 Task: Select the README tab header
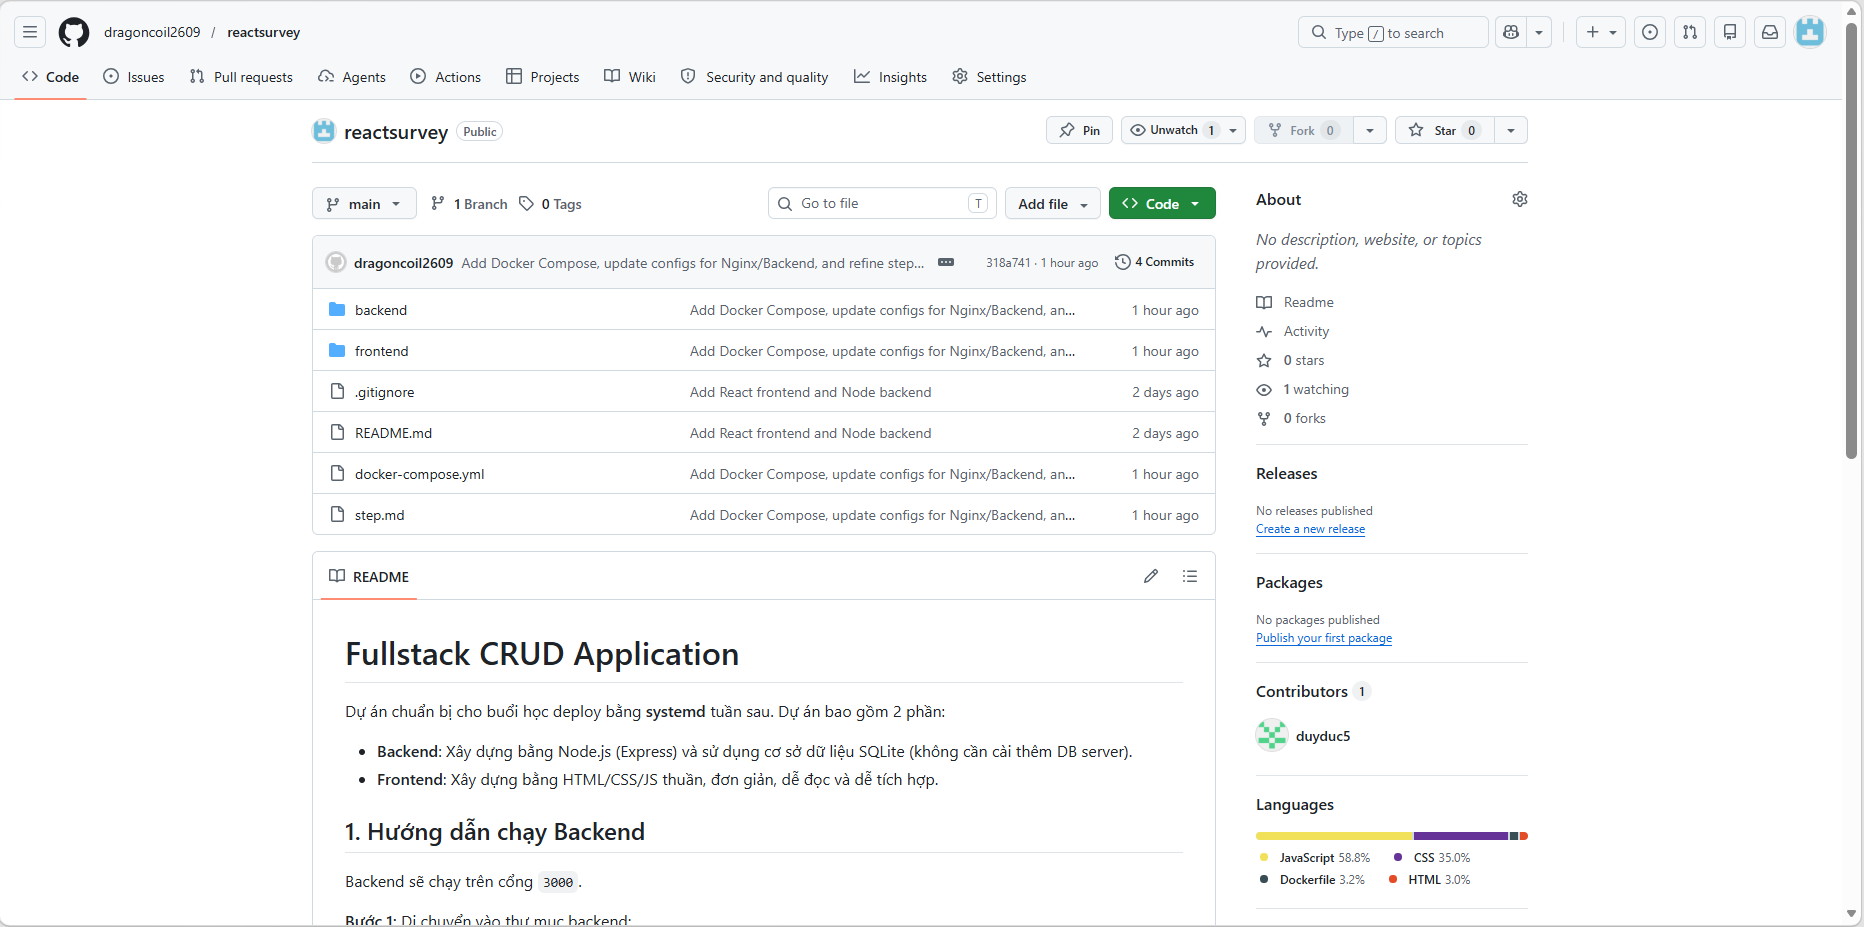[369, 576]
